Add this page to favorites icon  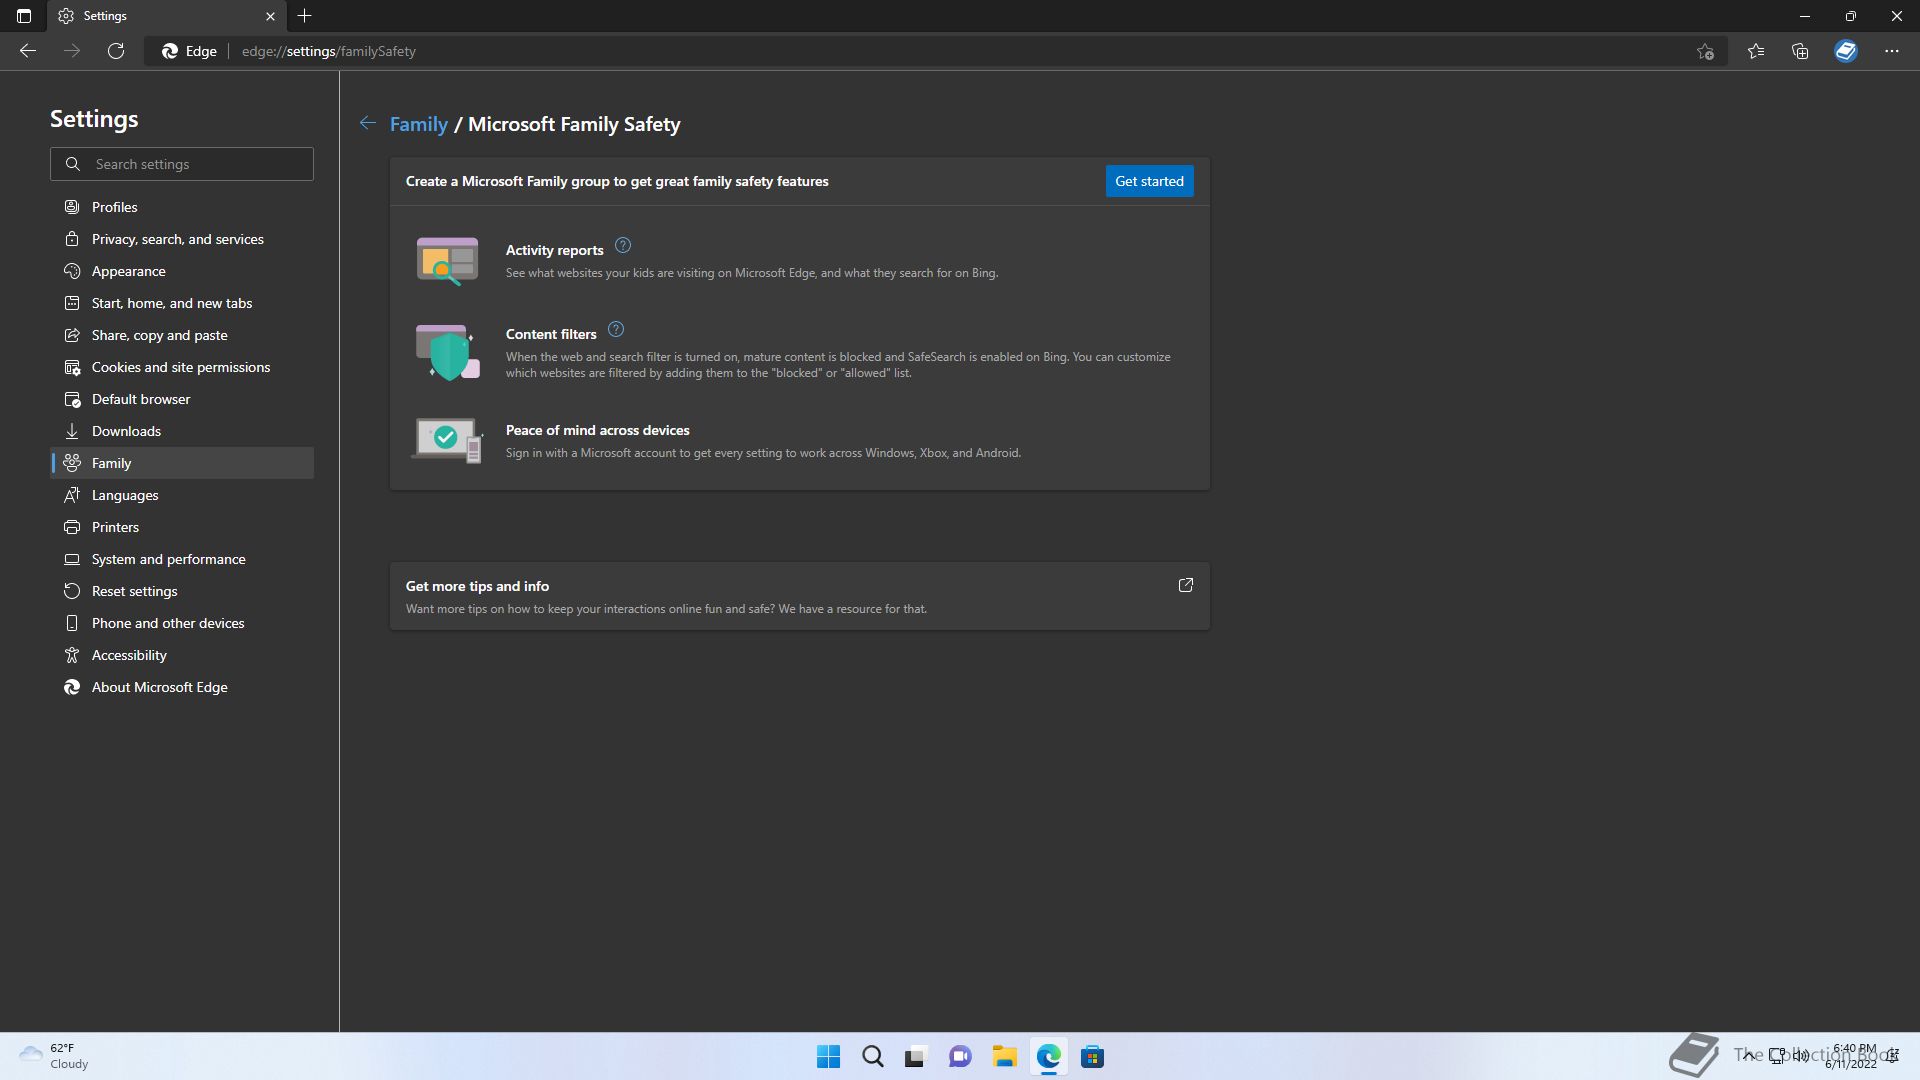(x=1705, y=51)
